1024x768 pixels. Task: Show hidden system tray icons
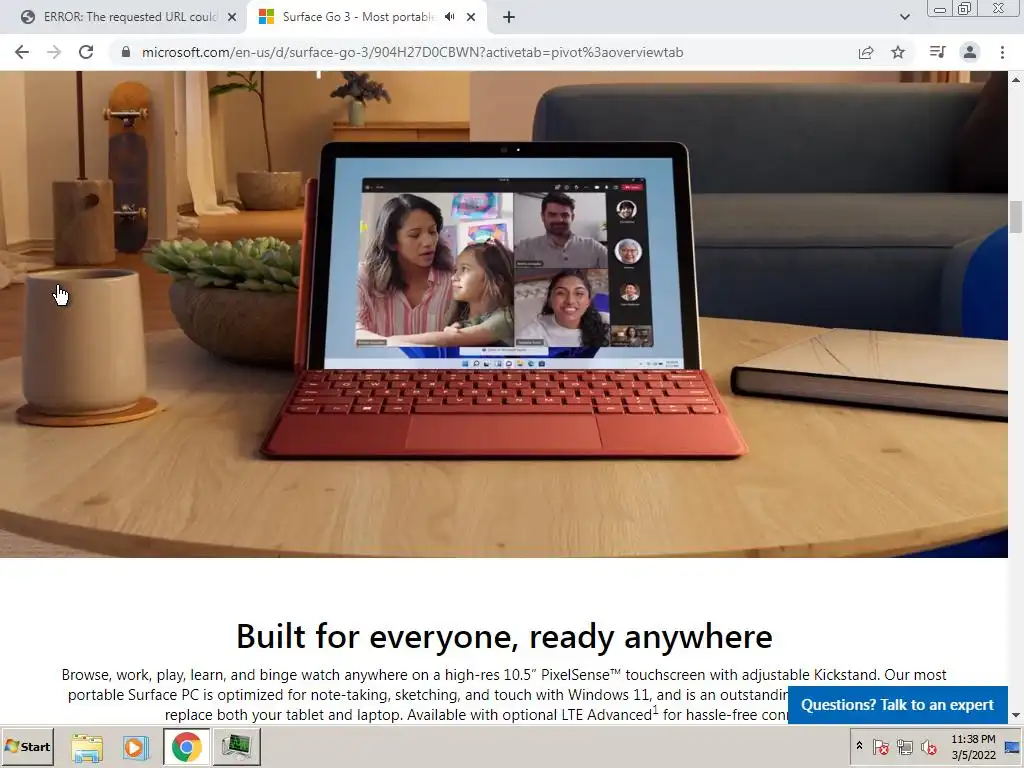point(859,746)
